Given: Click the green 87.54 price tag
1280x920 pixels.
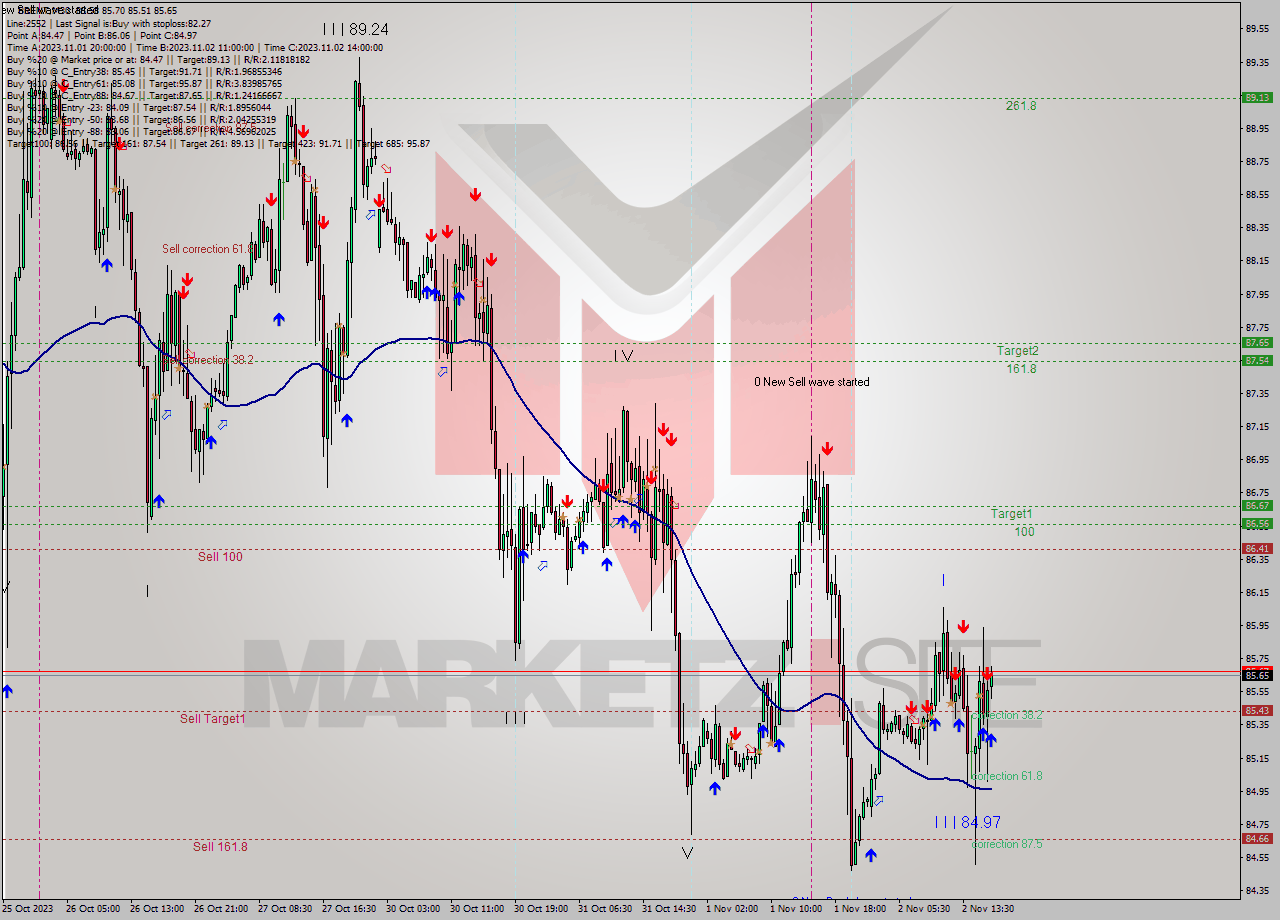Looking at the screenshot, I should 1257,361.
